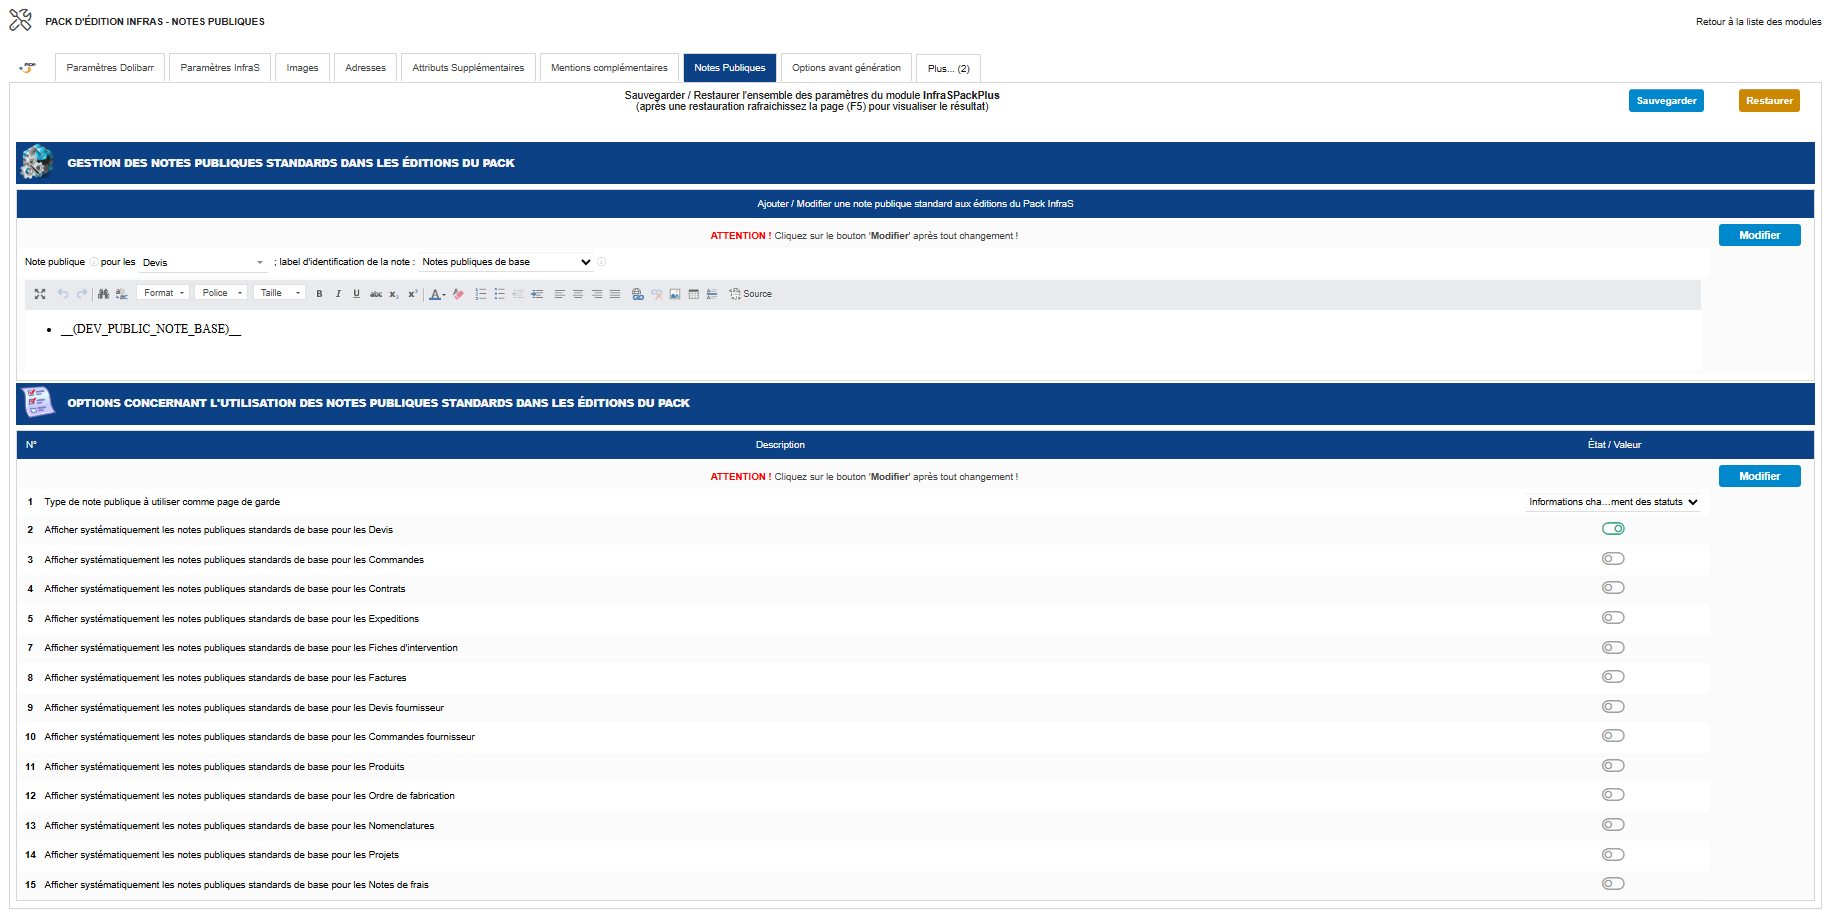The image size is (1832, 913).
Task: Undo the last editor change
Action: pyautogui.click(x=63, y=294)
